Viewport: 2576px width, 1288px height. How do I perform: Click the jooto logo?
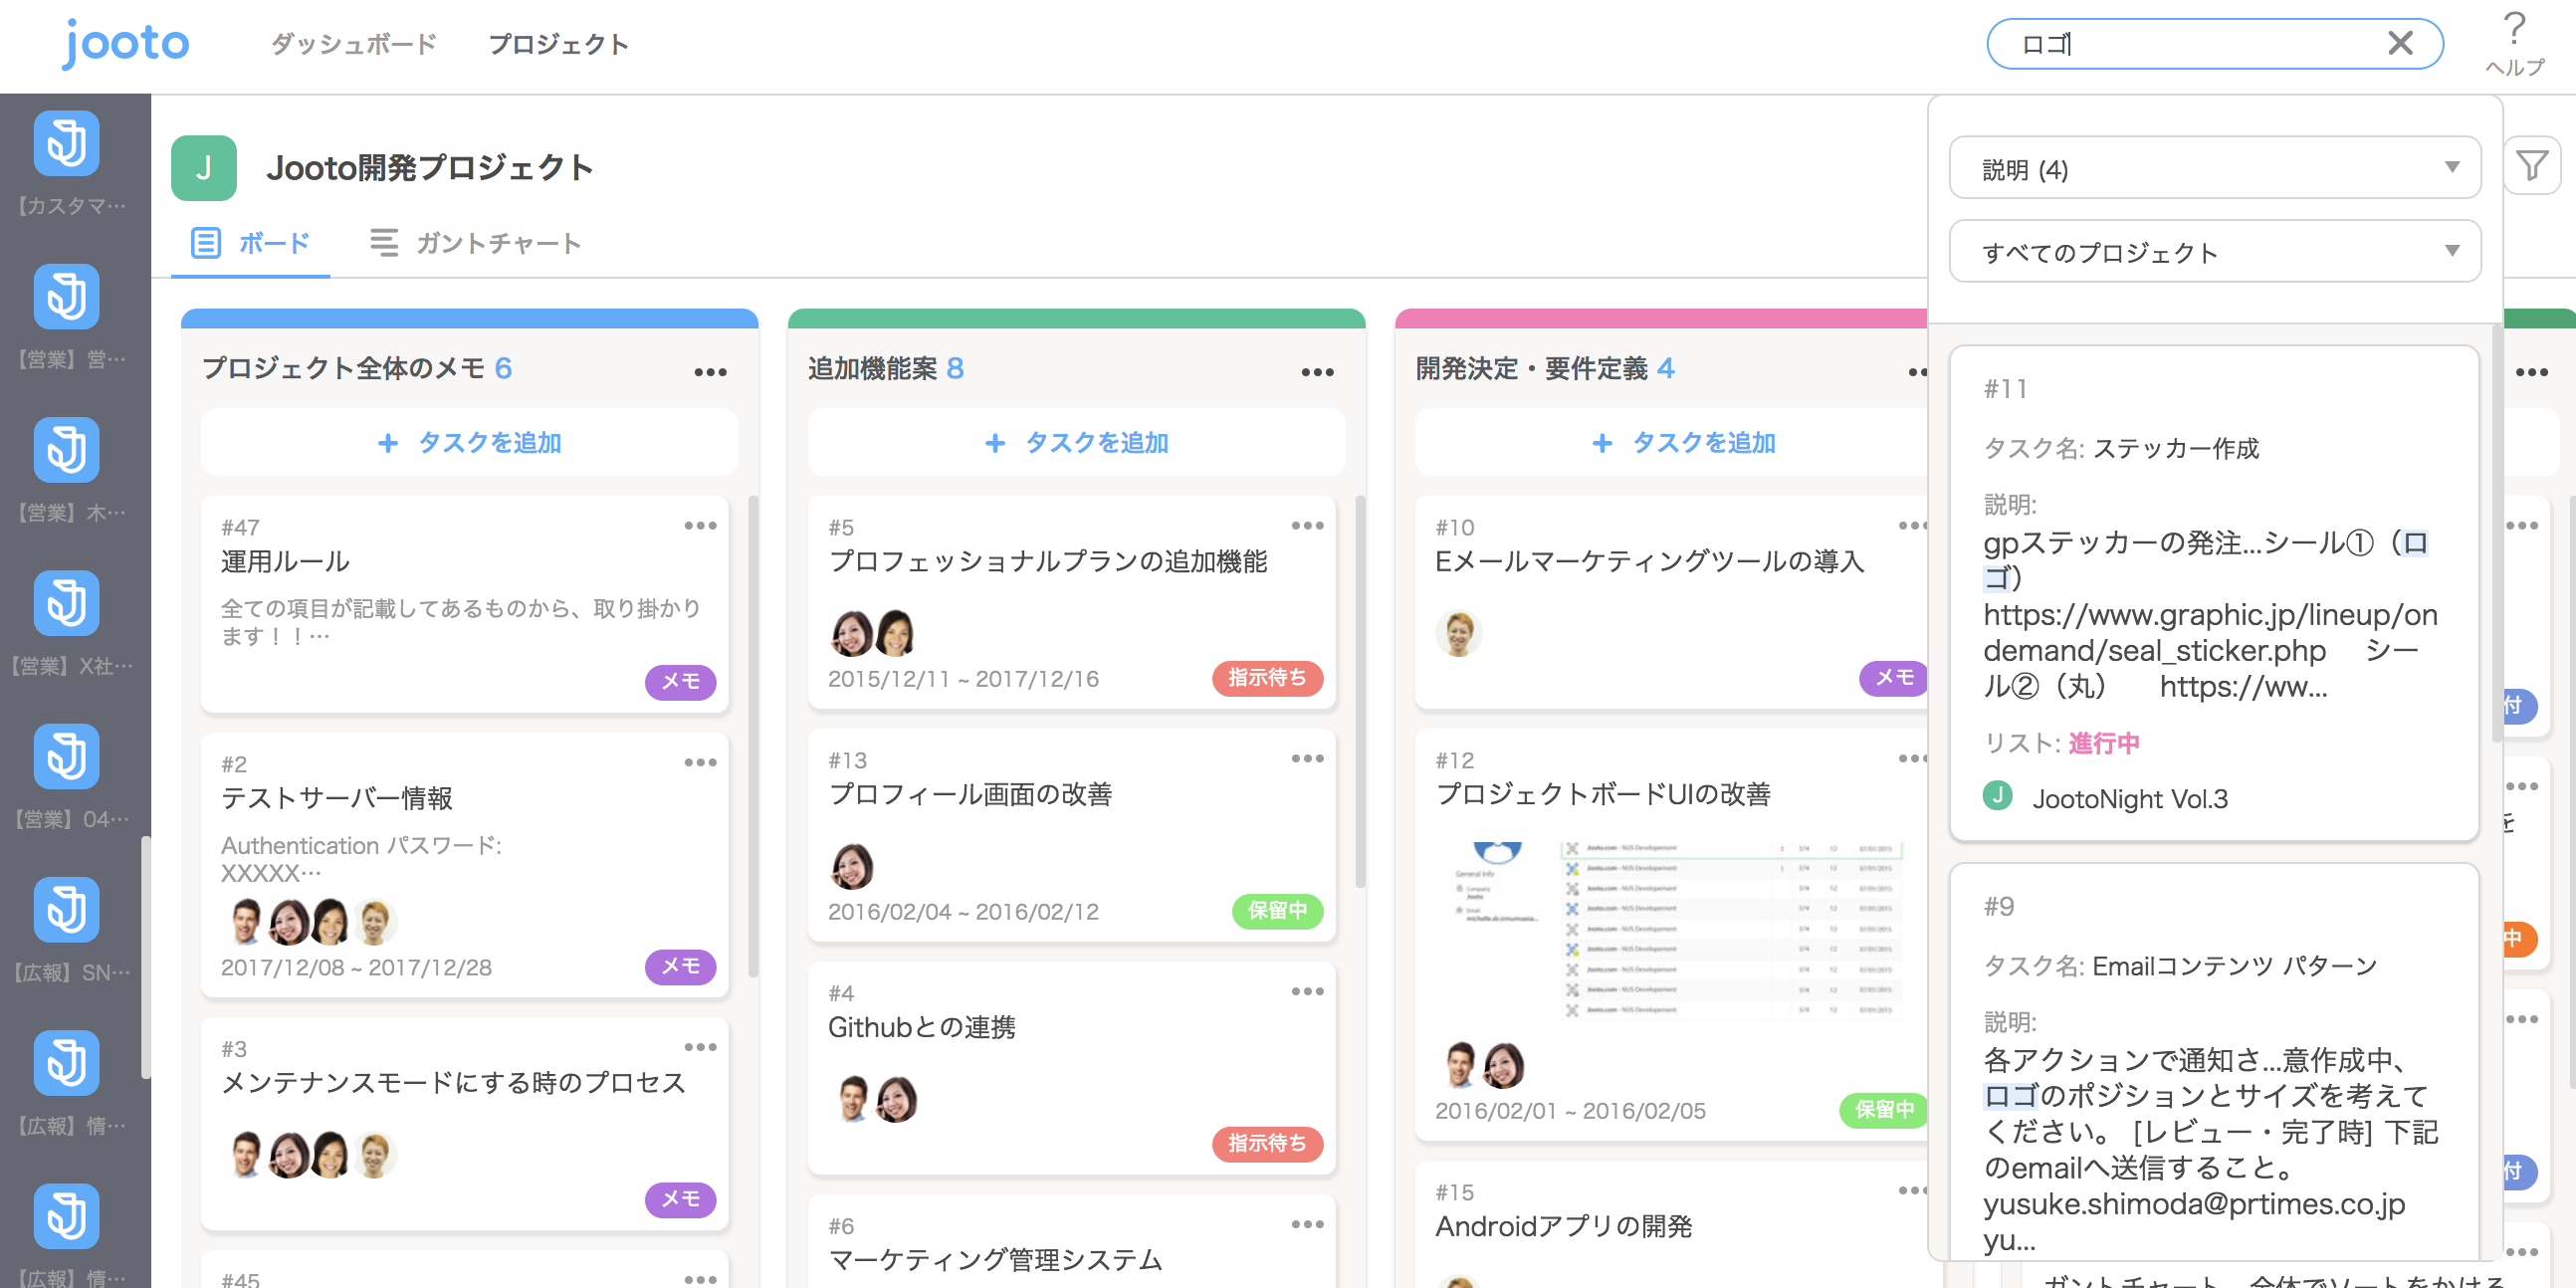click(125, 43)
